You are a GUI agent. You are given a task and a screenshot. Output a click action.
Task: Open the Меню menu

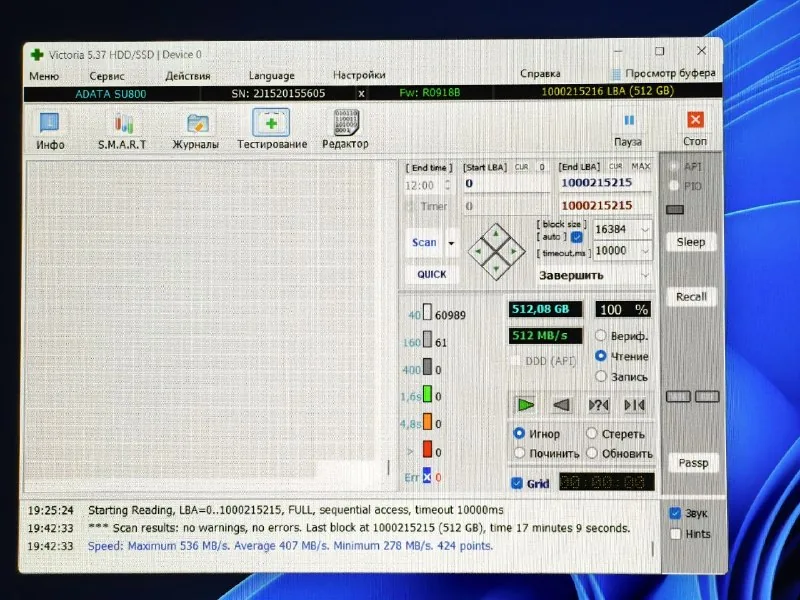click(44, 76)
